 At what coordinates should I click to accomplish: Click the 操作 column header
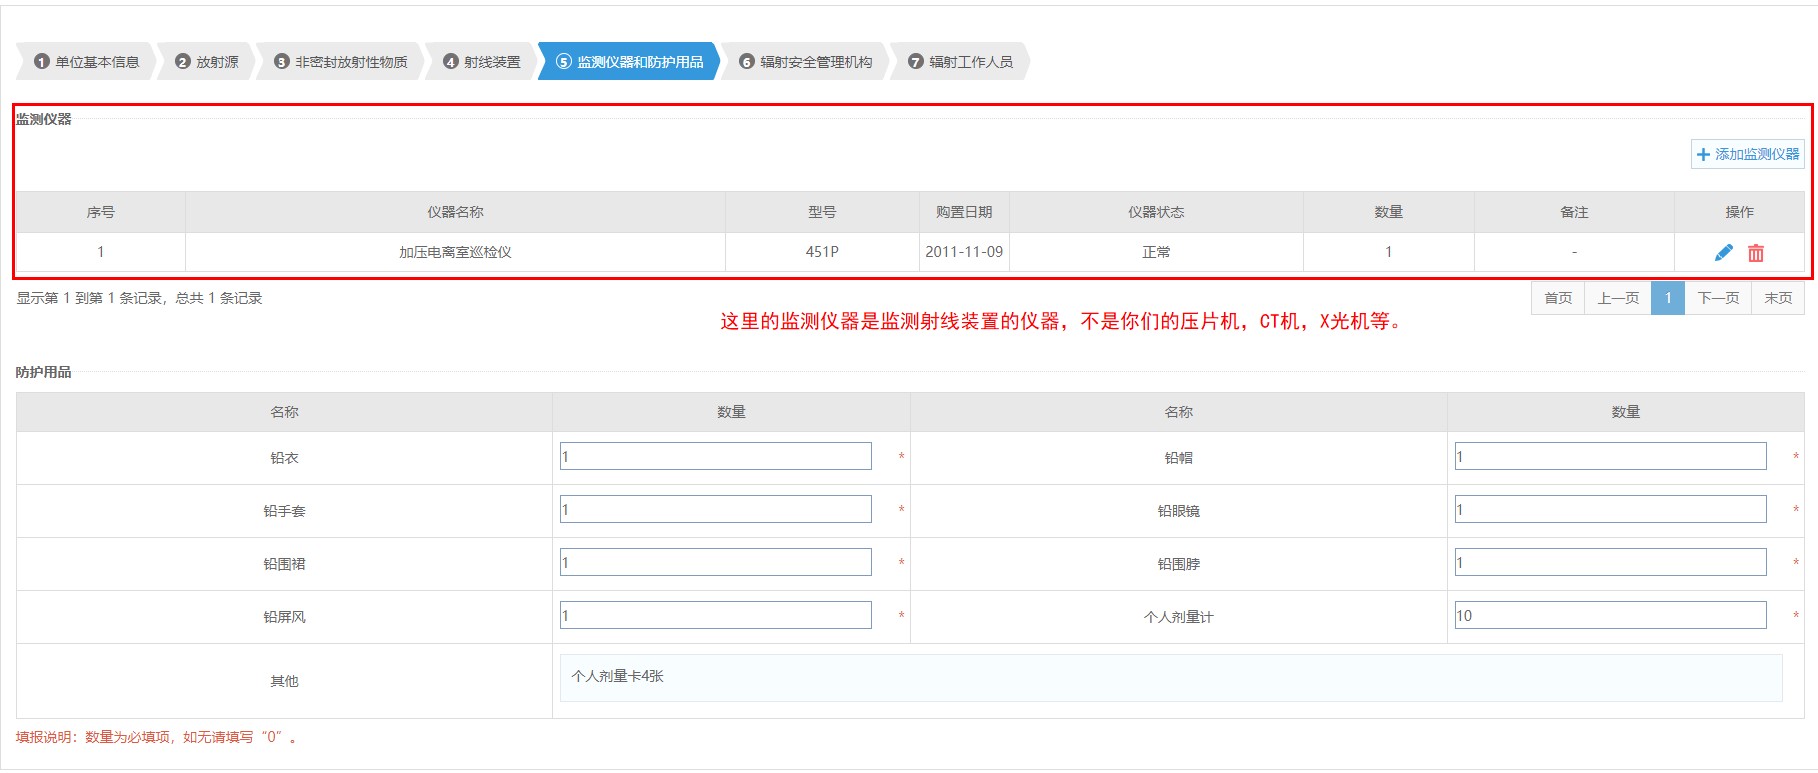click(x=1739, y=212)
